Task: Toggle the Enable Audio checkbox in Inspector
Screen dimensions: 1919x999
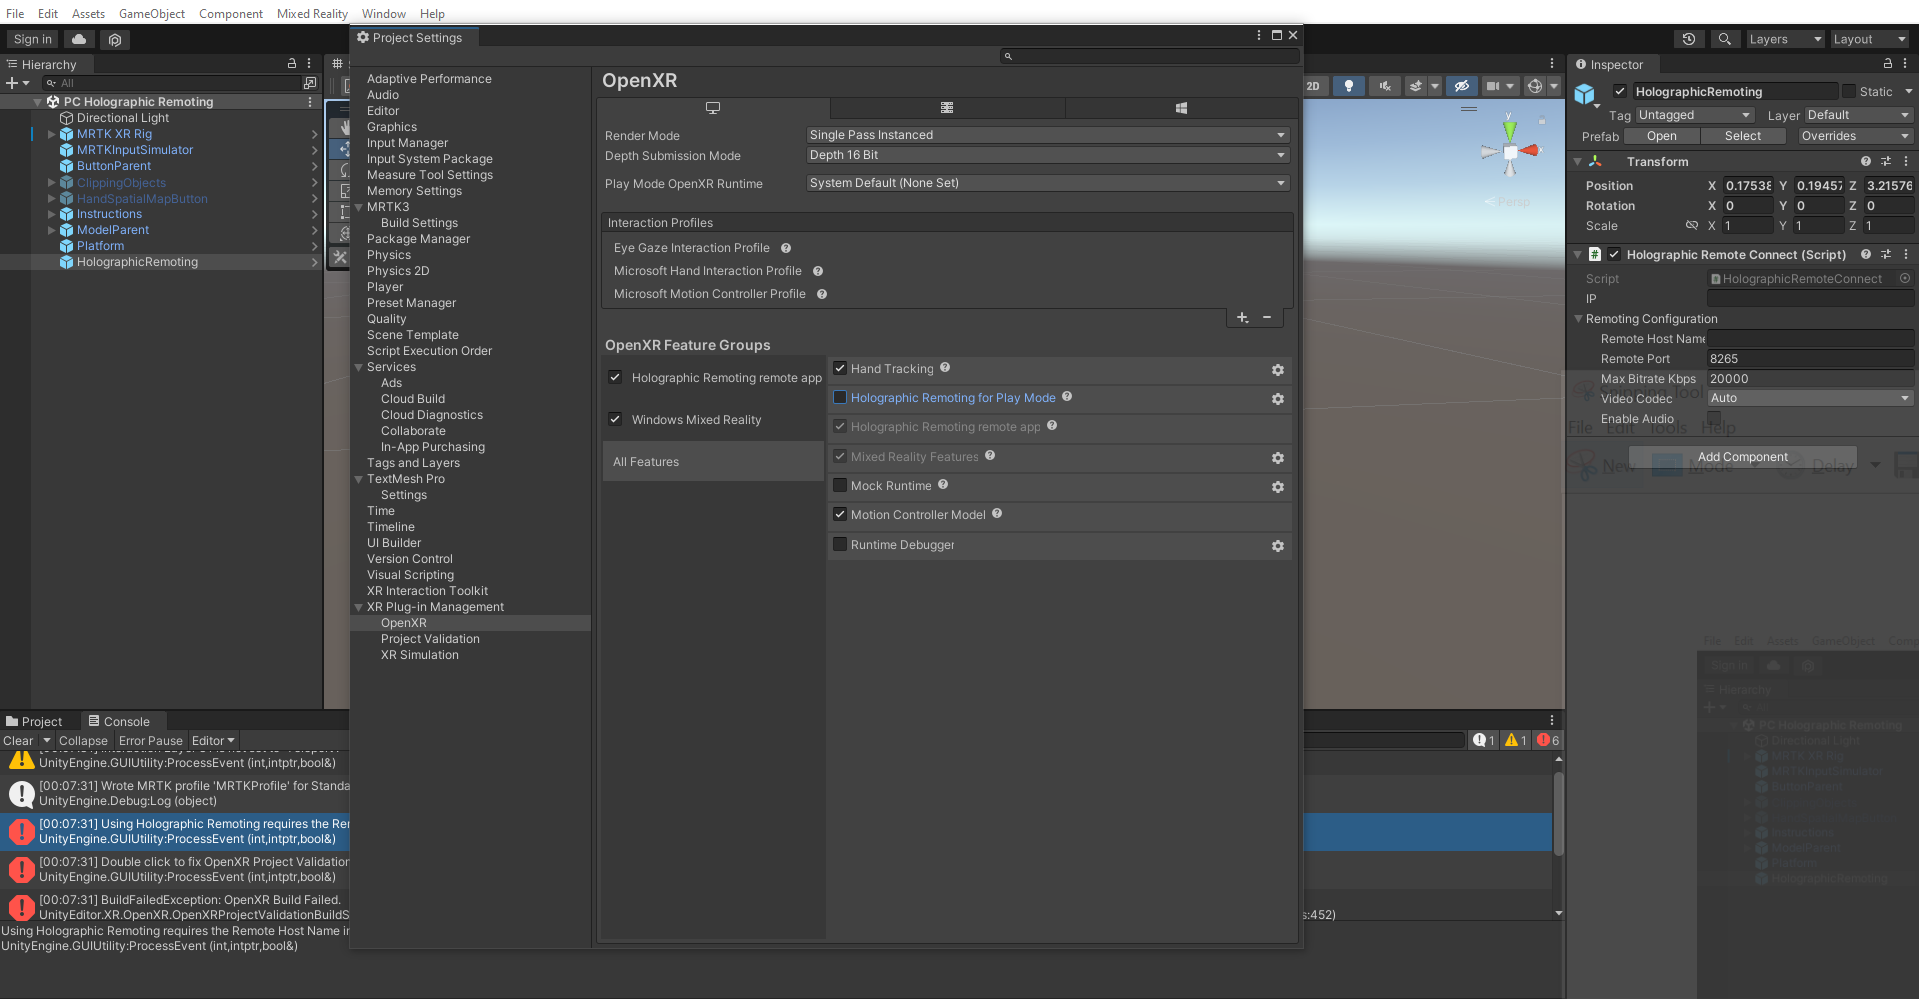Action: tap(1714, 418)
